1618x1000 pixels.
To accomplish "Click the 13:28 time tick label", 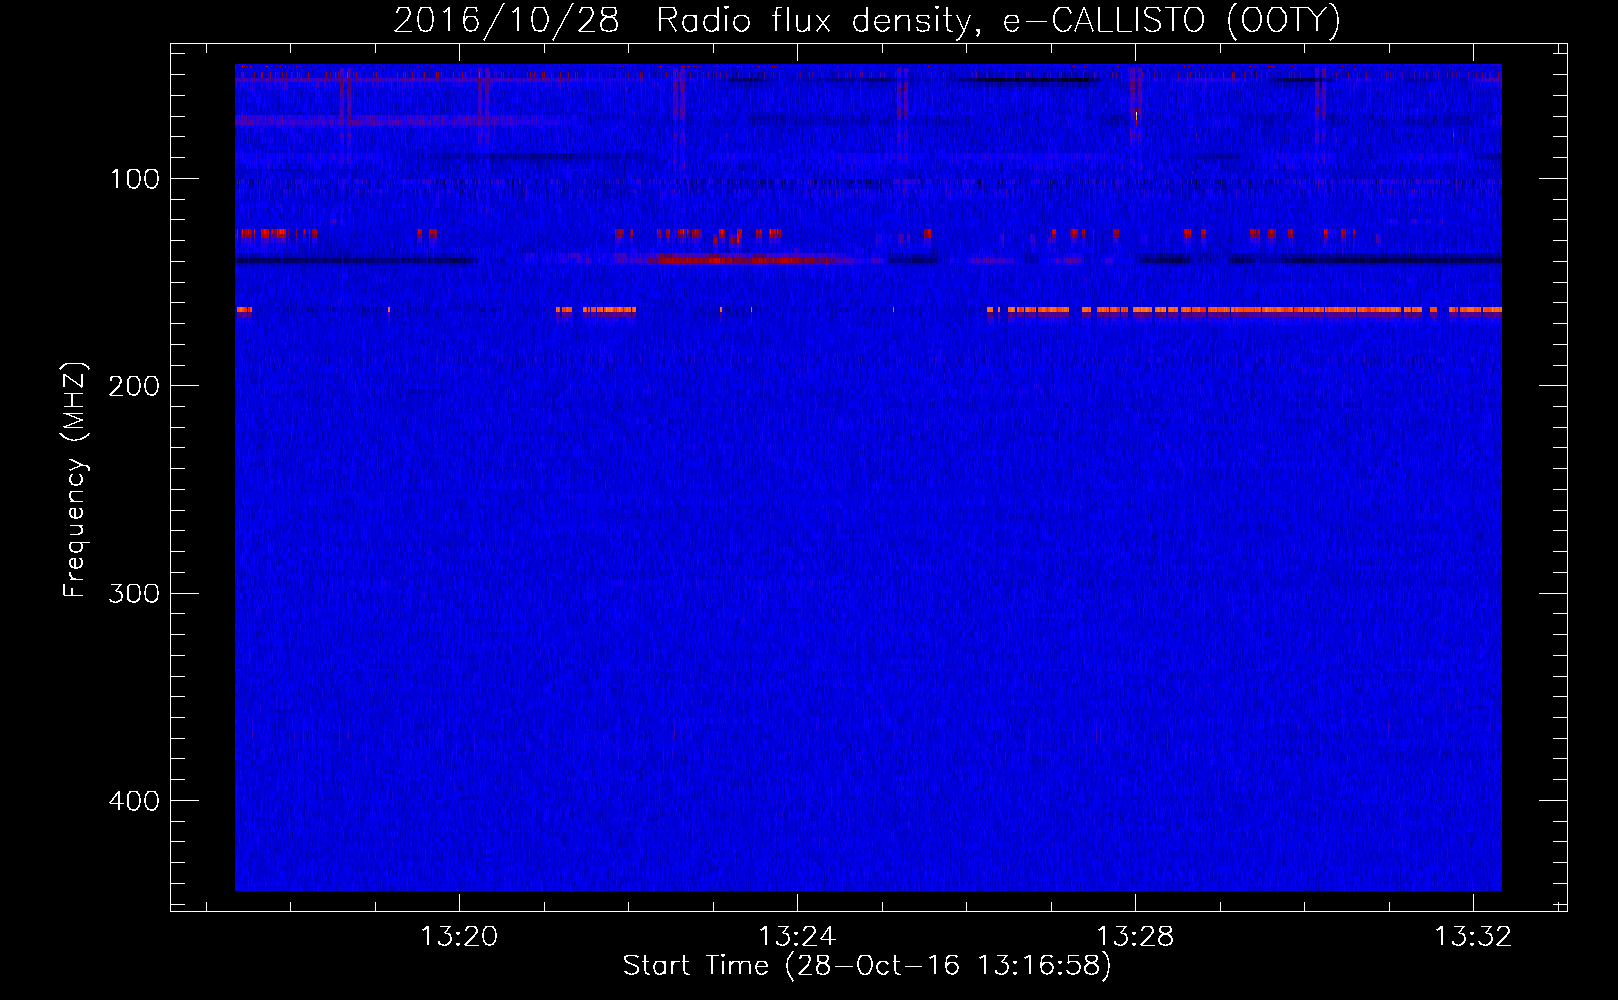I will tap(1135, 936).
